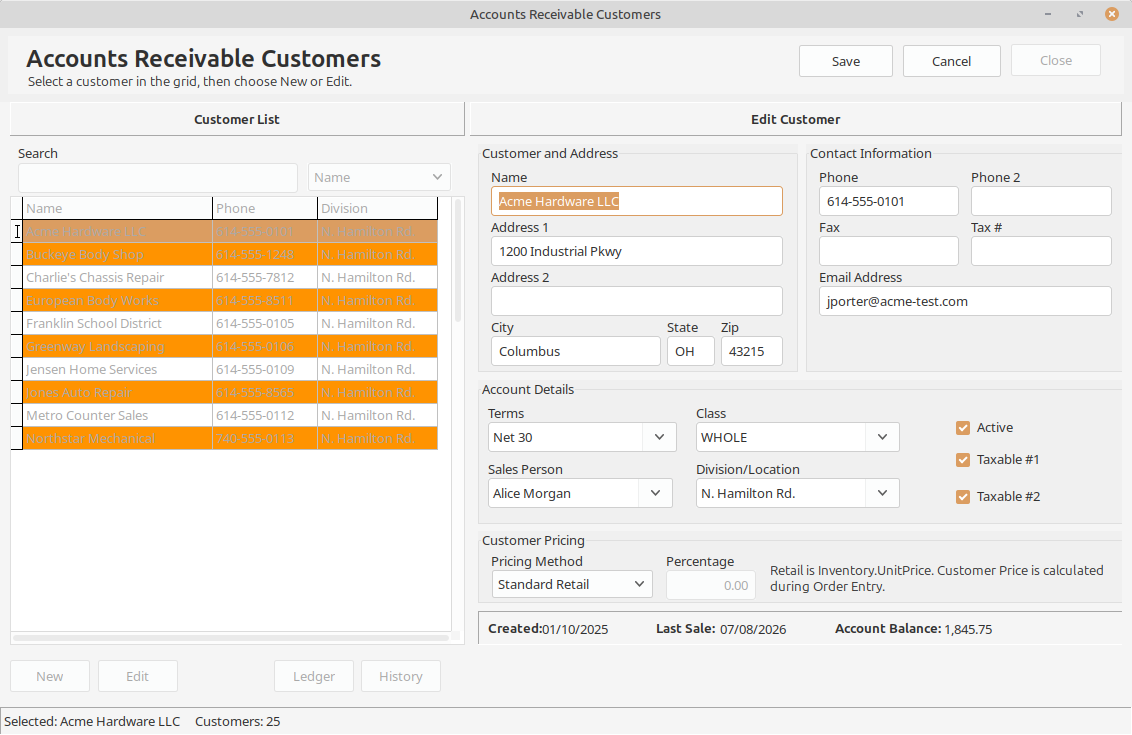Click the City field showing Columbus
1132x735 pixels.
point(575,352)
